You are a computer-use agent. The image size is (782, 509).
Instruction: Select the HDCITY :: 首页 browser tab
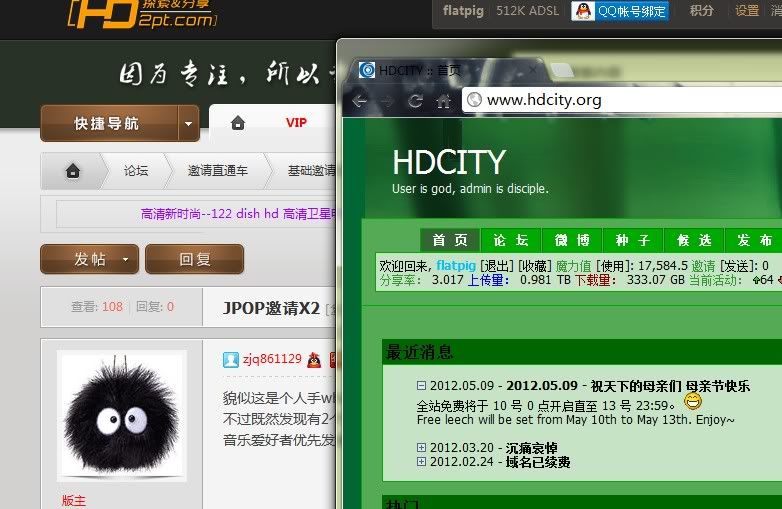pyautogui.click(x=446, y=71)
